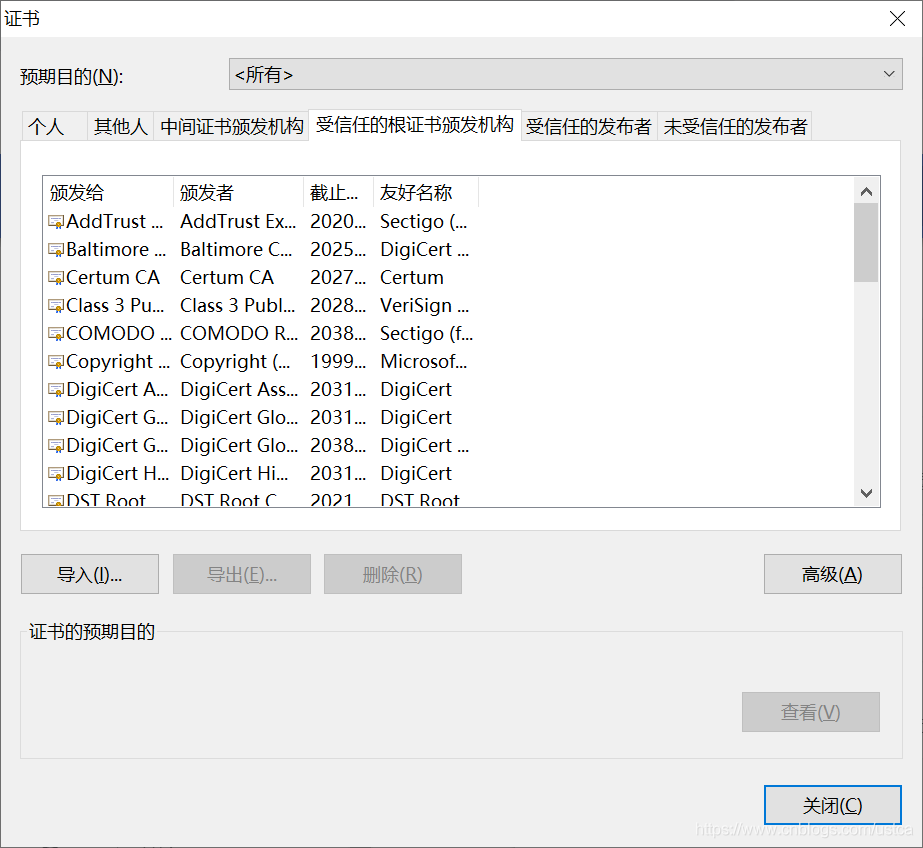
Task: Click the 导入 button
Action: point(89,574)
